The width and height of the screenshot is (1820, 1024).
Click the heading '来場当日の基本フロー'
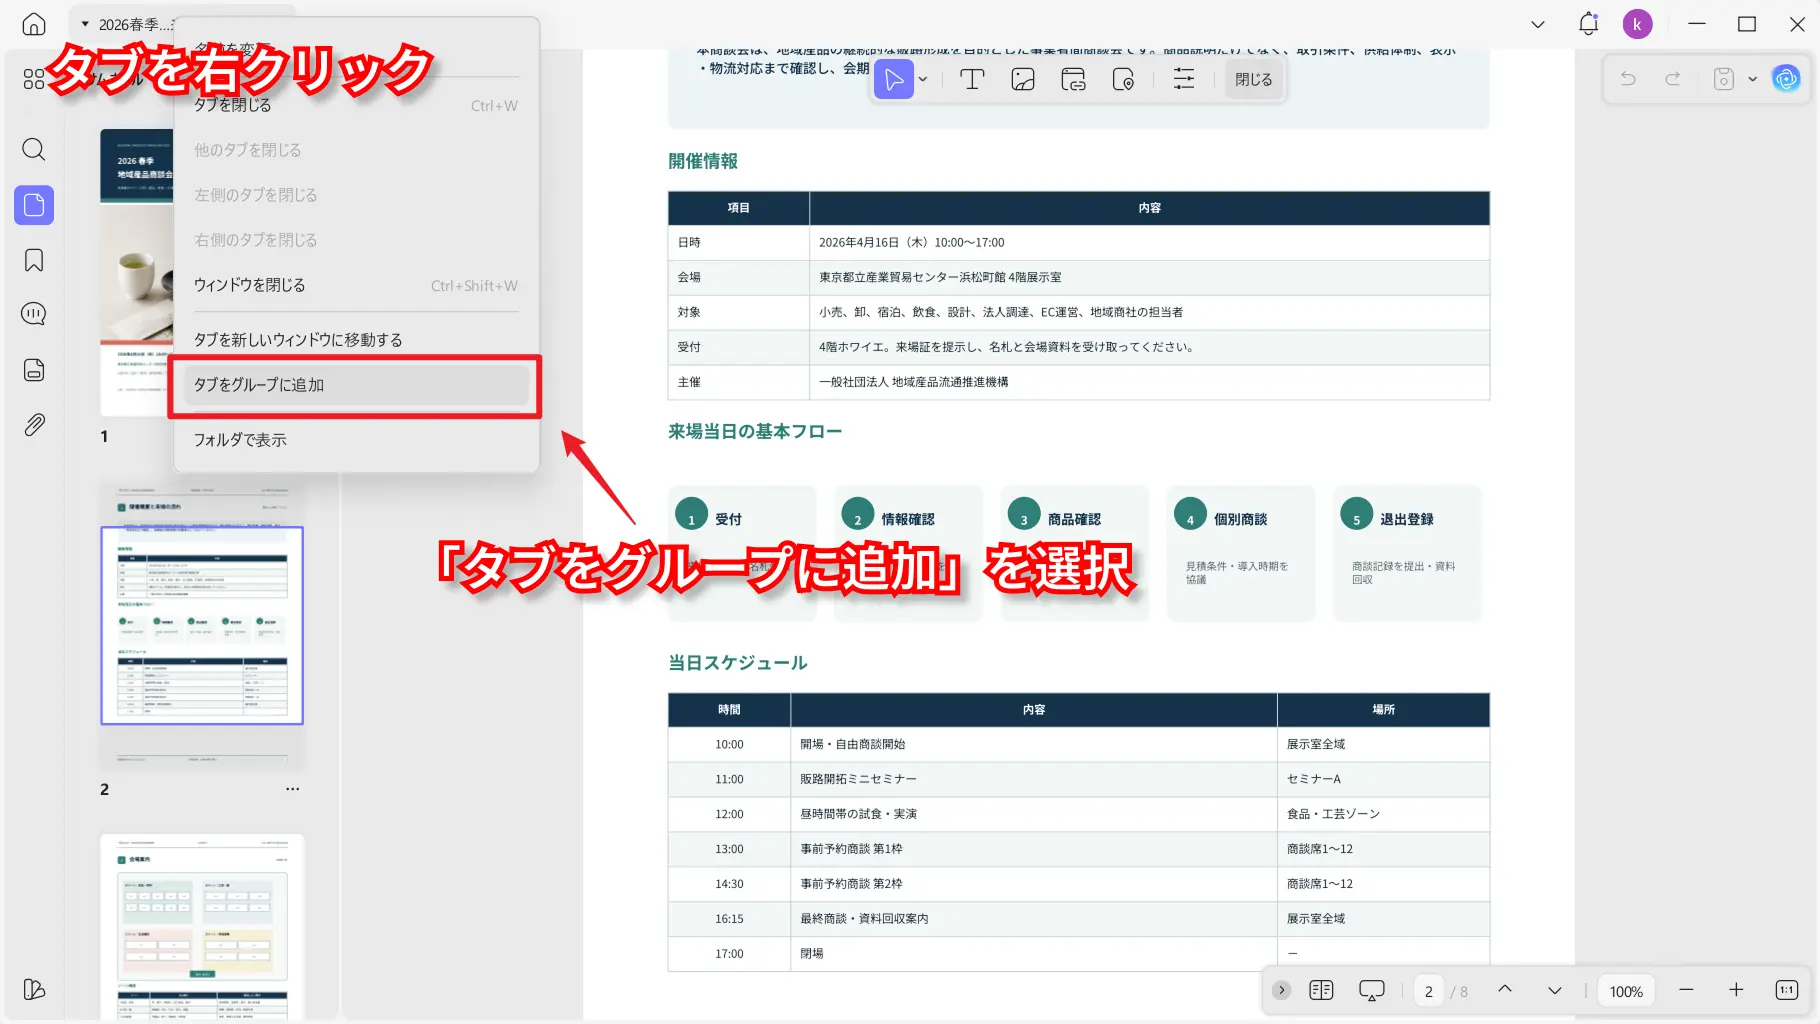tap(755, 431)
